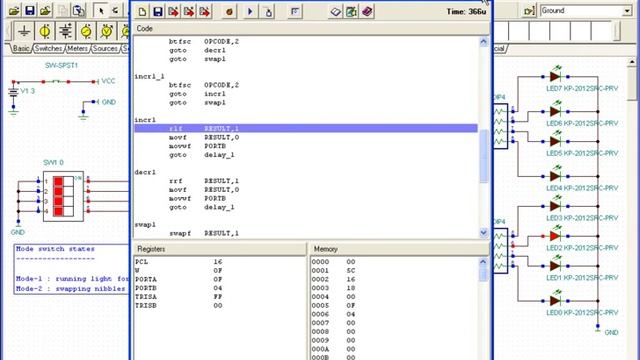640x360 pixels.
Task: Click Paste icon in main schematic toolbar
Action: pos(78,11)
